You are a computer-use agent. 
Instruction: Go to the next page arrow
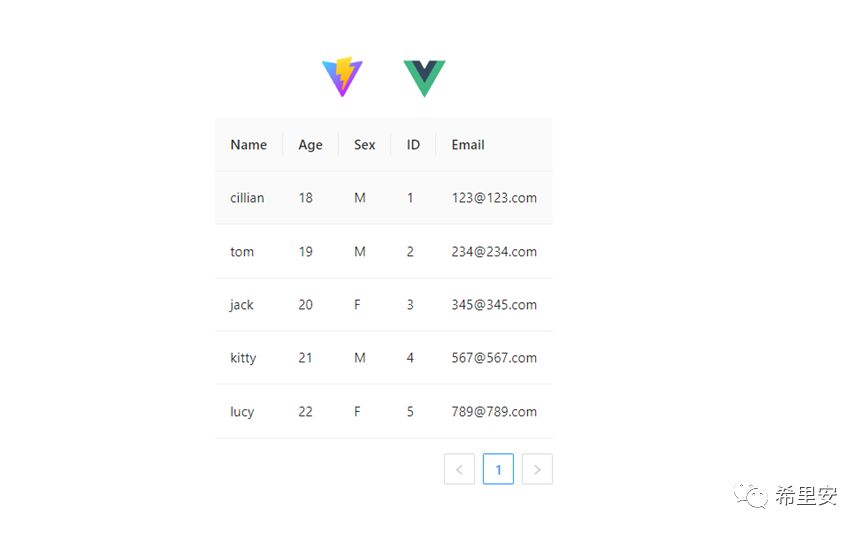(537, 469)
